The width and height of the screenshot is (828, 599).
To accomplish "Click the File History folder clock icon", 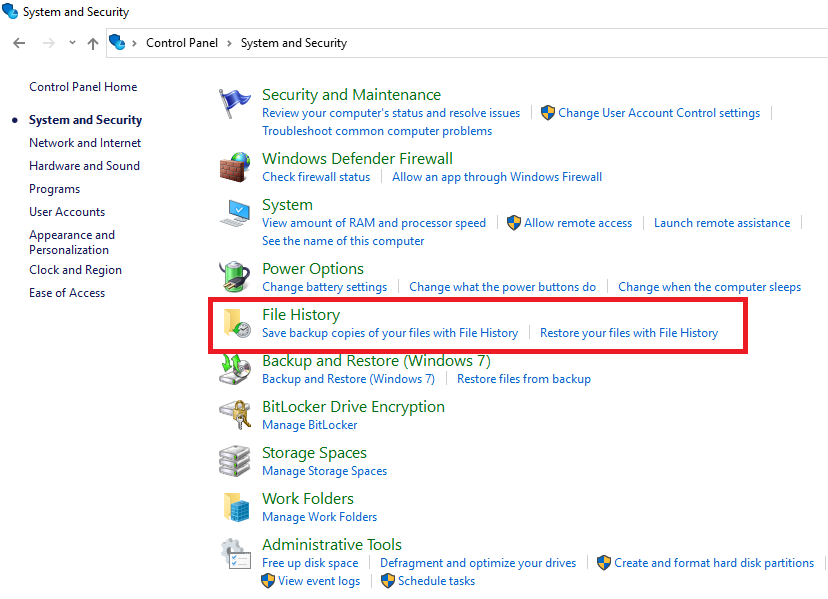I will tap(237, 323).
